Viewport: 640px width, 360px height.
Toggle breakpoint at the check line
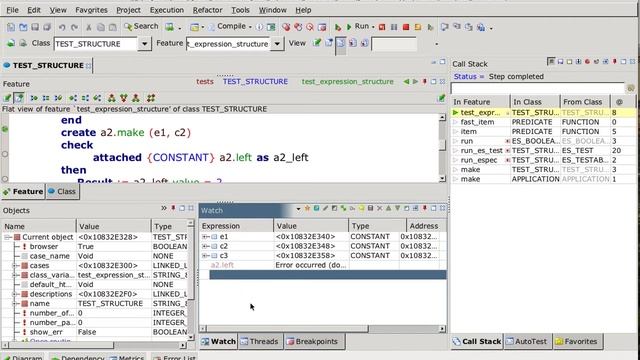pyautogui.click(x=5, y=154)
